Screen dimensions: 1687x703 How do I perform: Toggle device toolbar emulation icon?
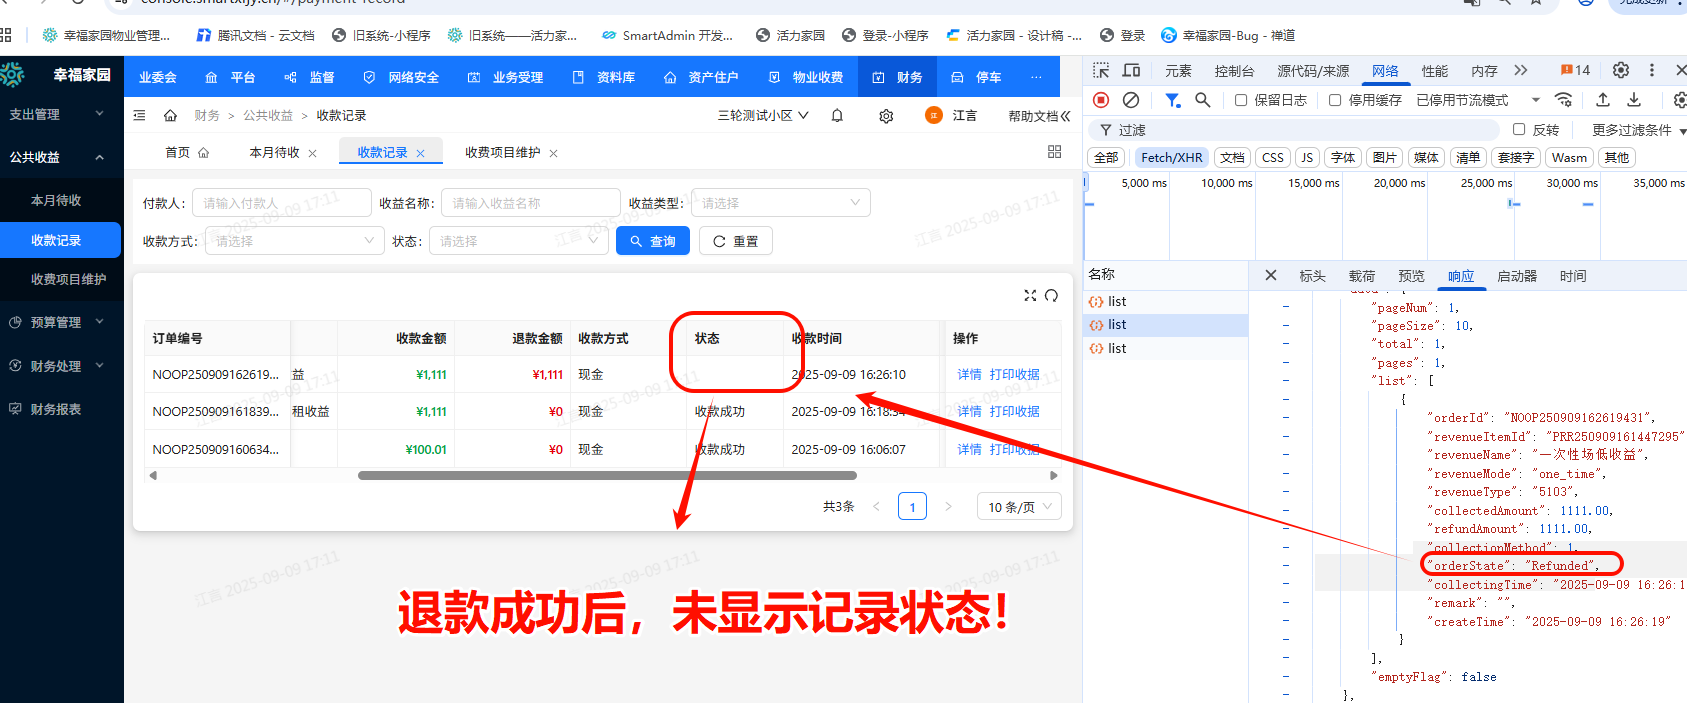1131,71
